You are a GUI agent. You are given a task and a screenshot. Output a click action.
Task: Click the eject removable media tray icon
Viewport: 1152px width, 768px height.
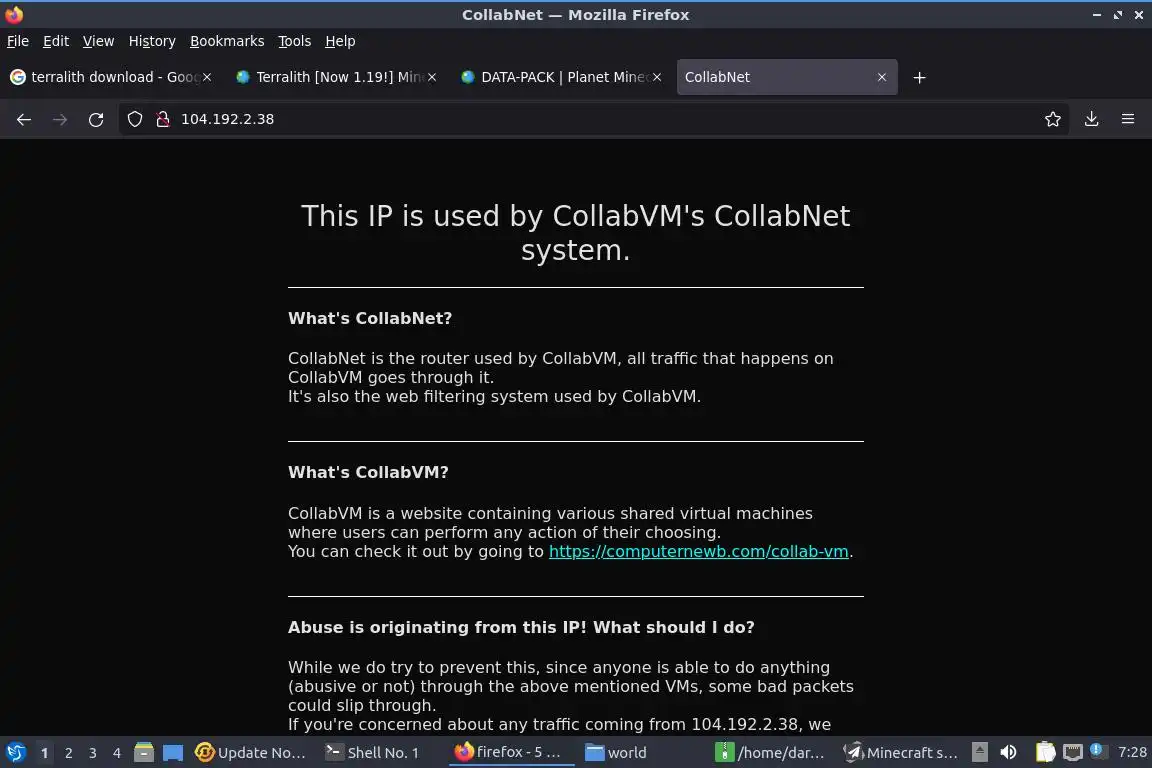click(979, 753)
